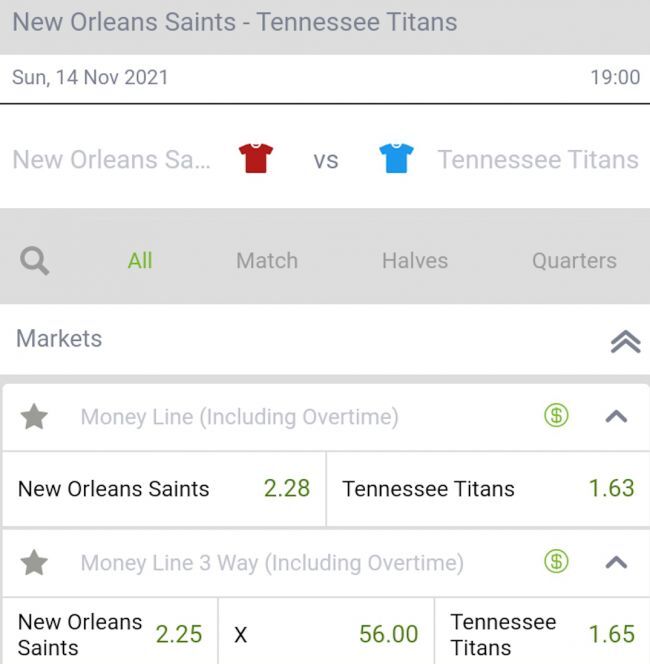The width and height of the screenshot is (650, 664).
Task: Select the All markets tab
Action: tap(140, 261)
